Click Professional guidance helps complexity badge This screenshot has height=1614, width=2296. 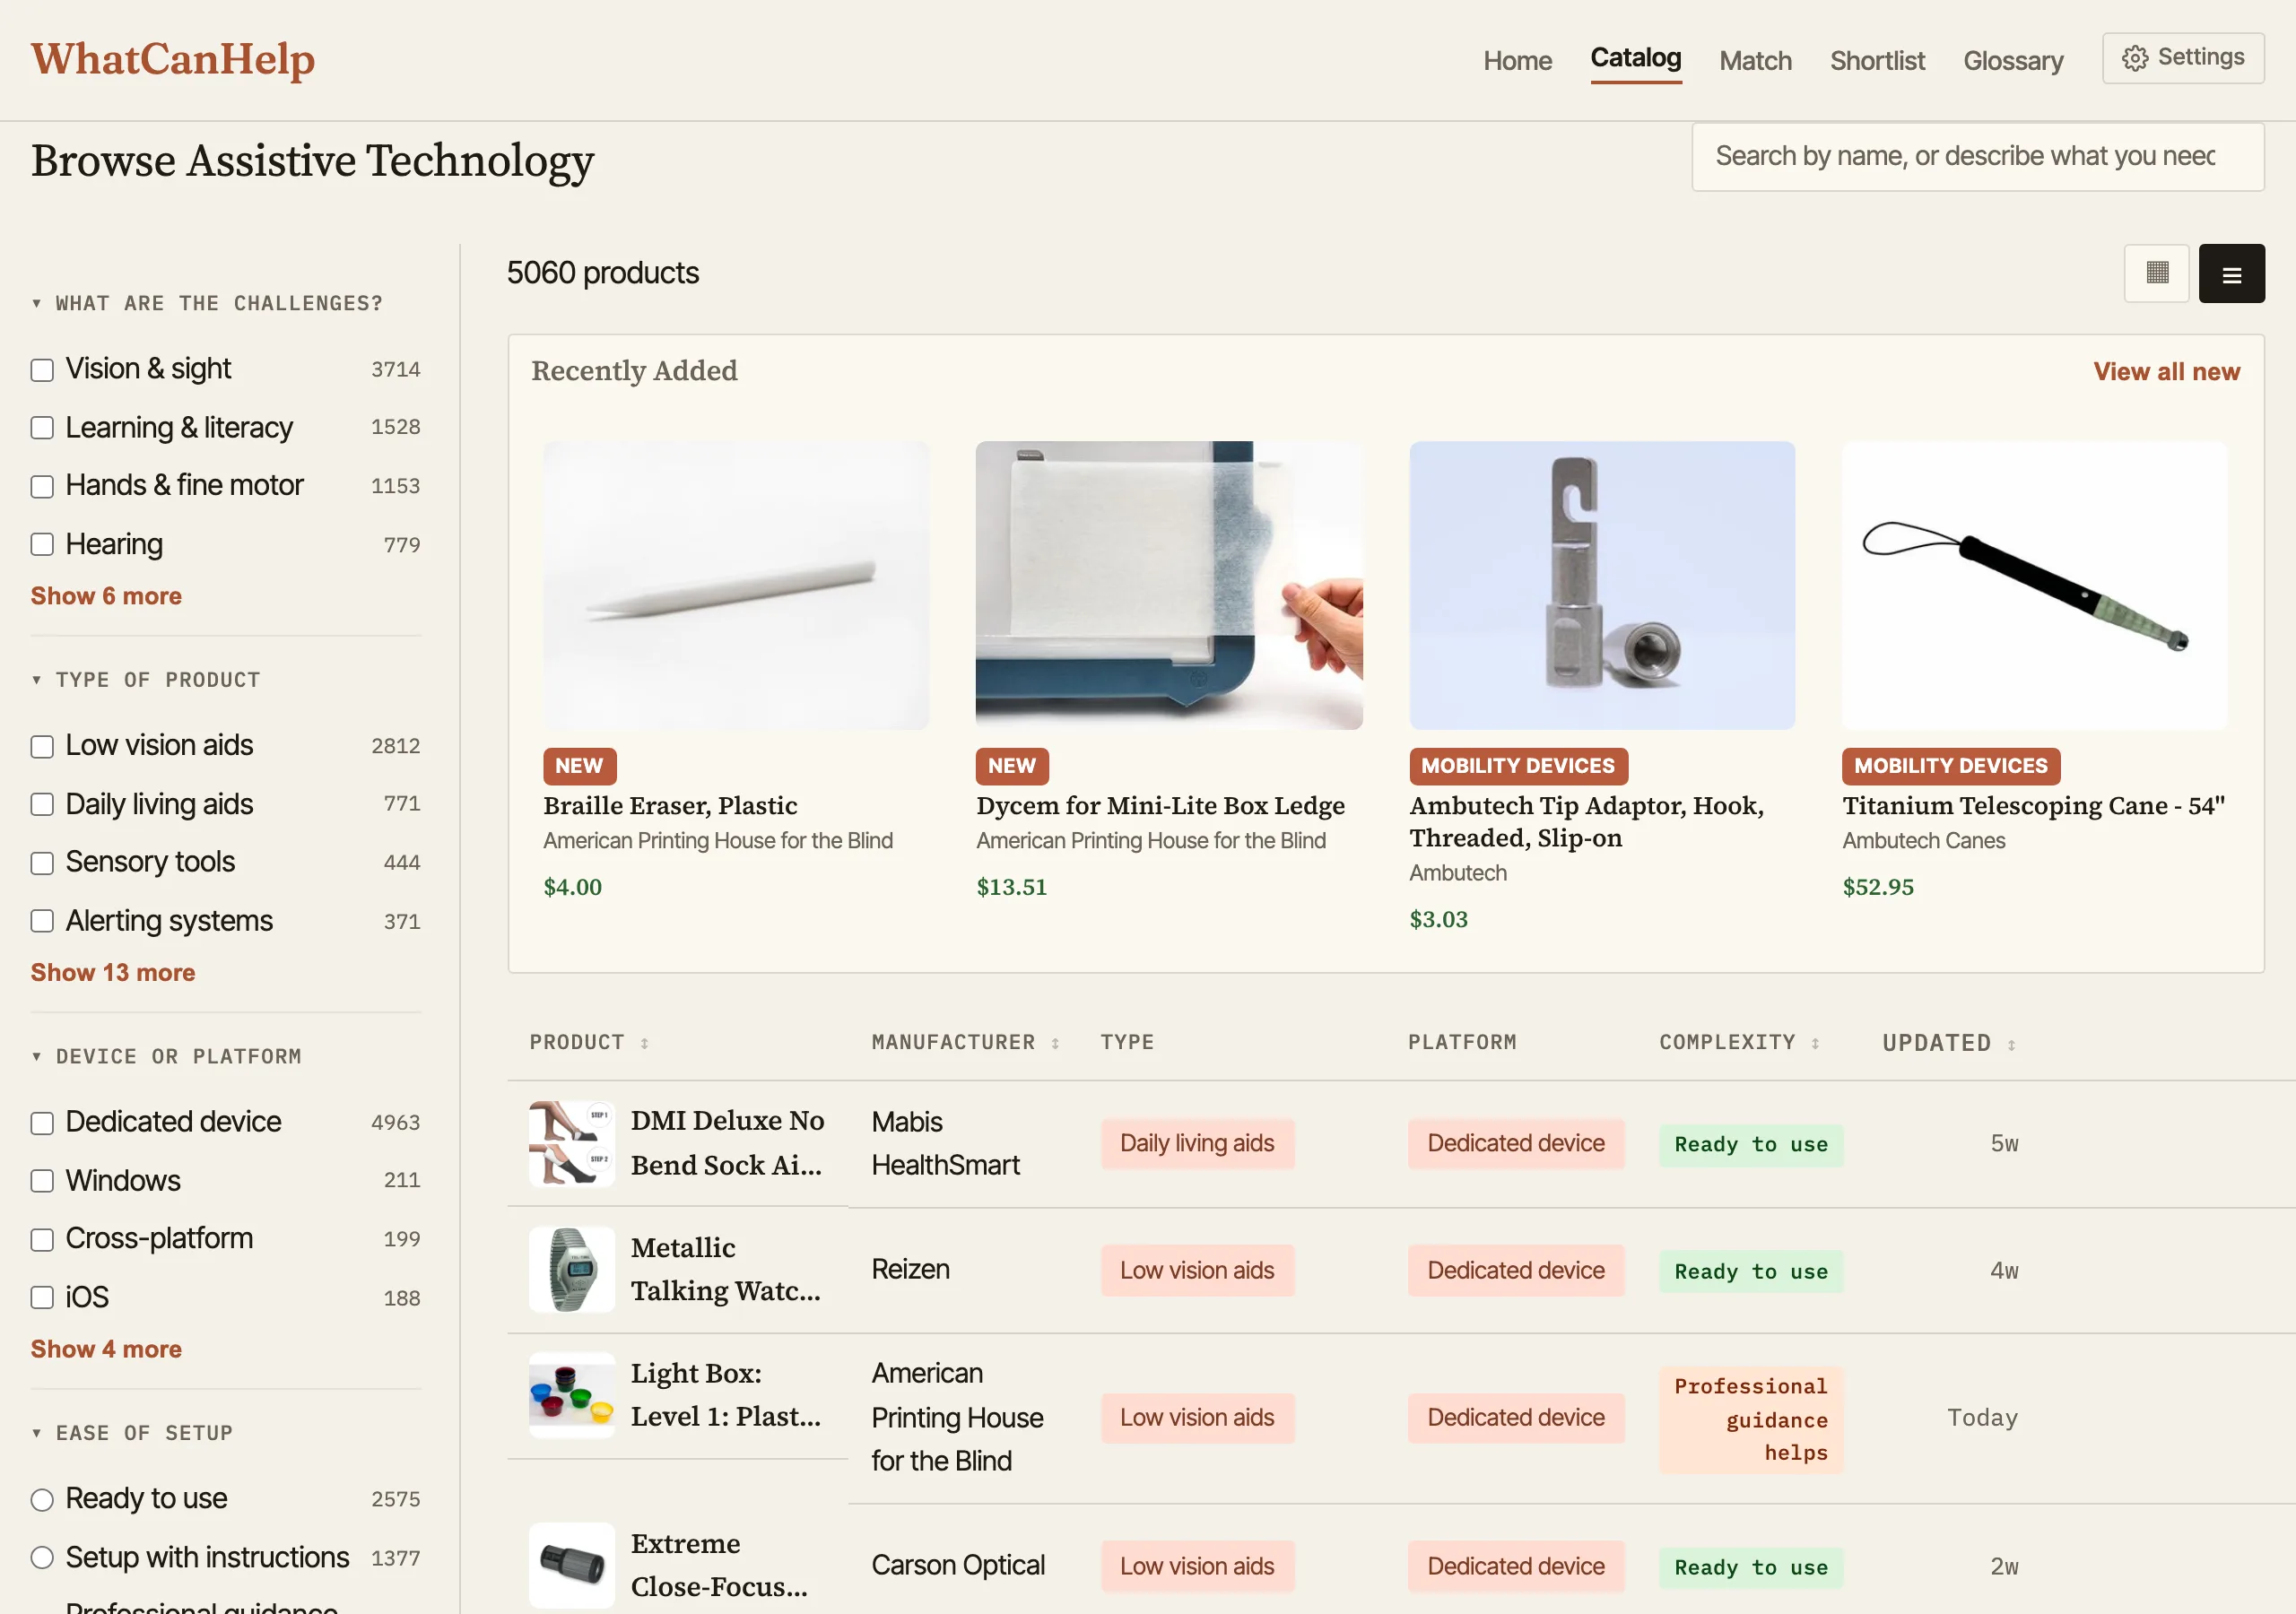pos(1750,1419)
